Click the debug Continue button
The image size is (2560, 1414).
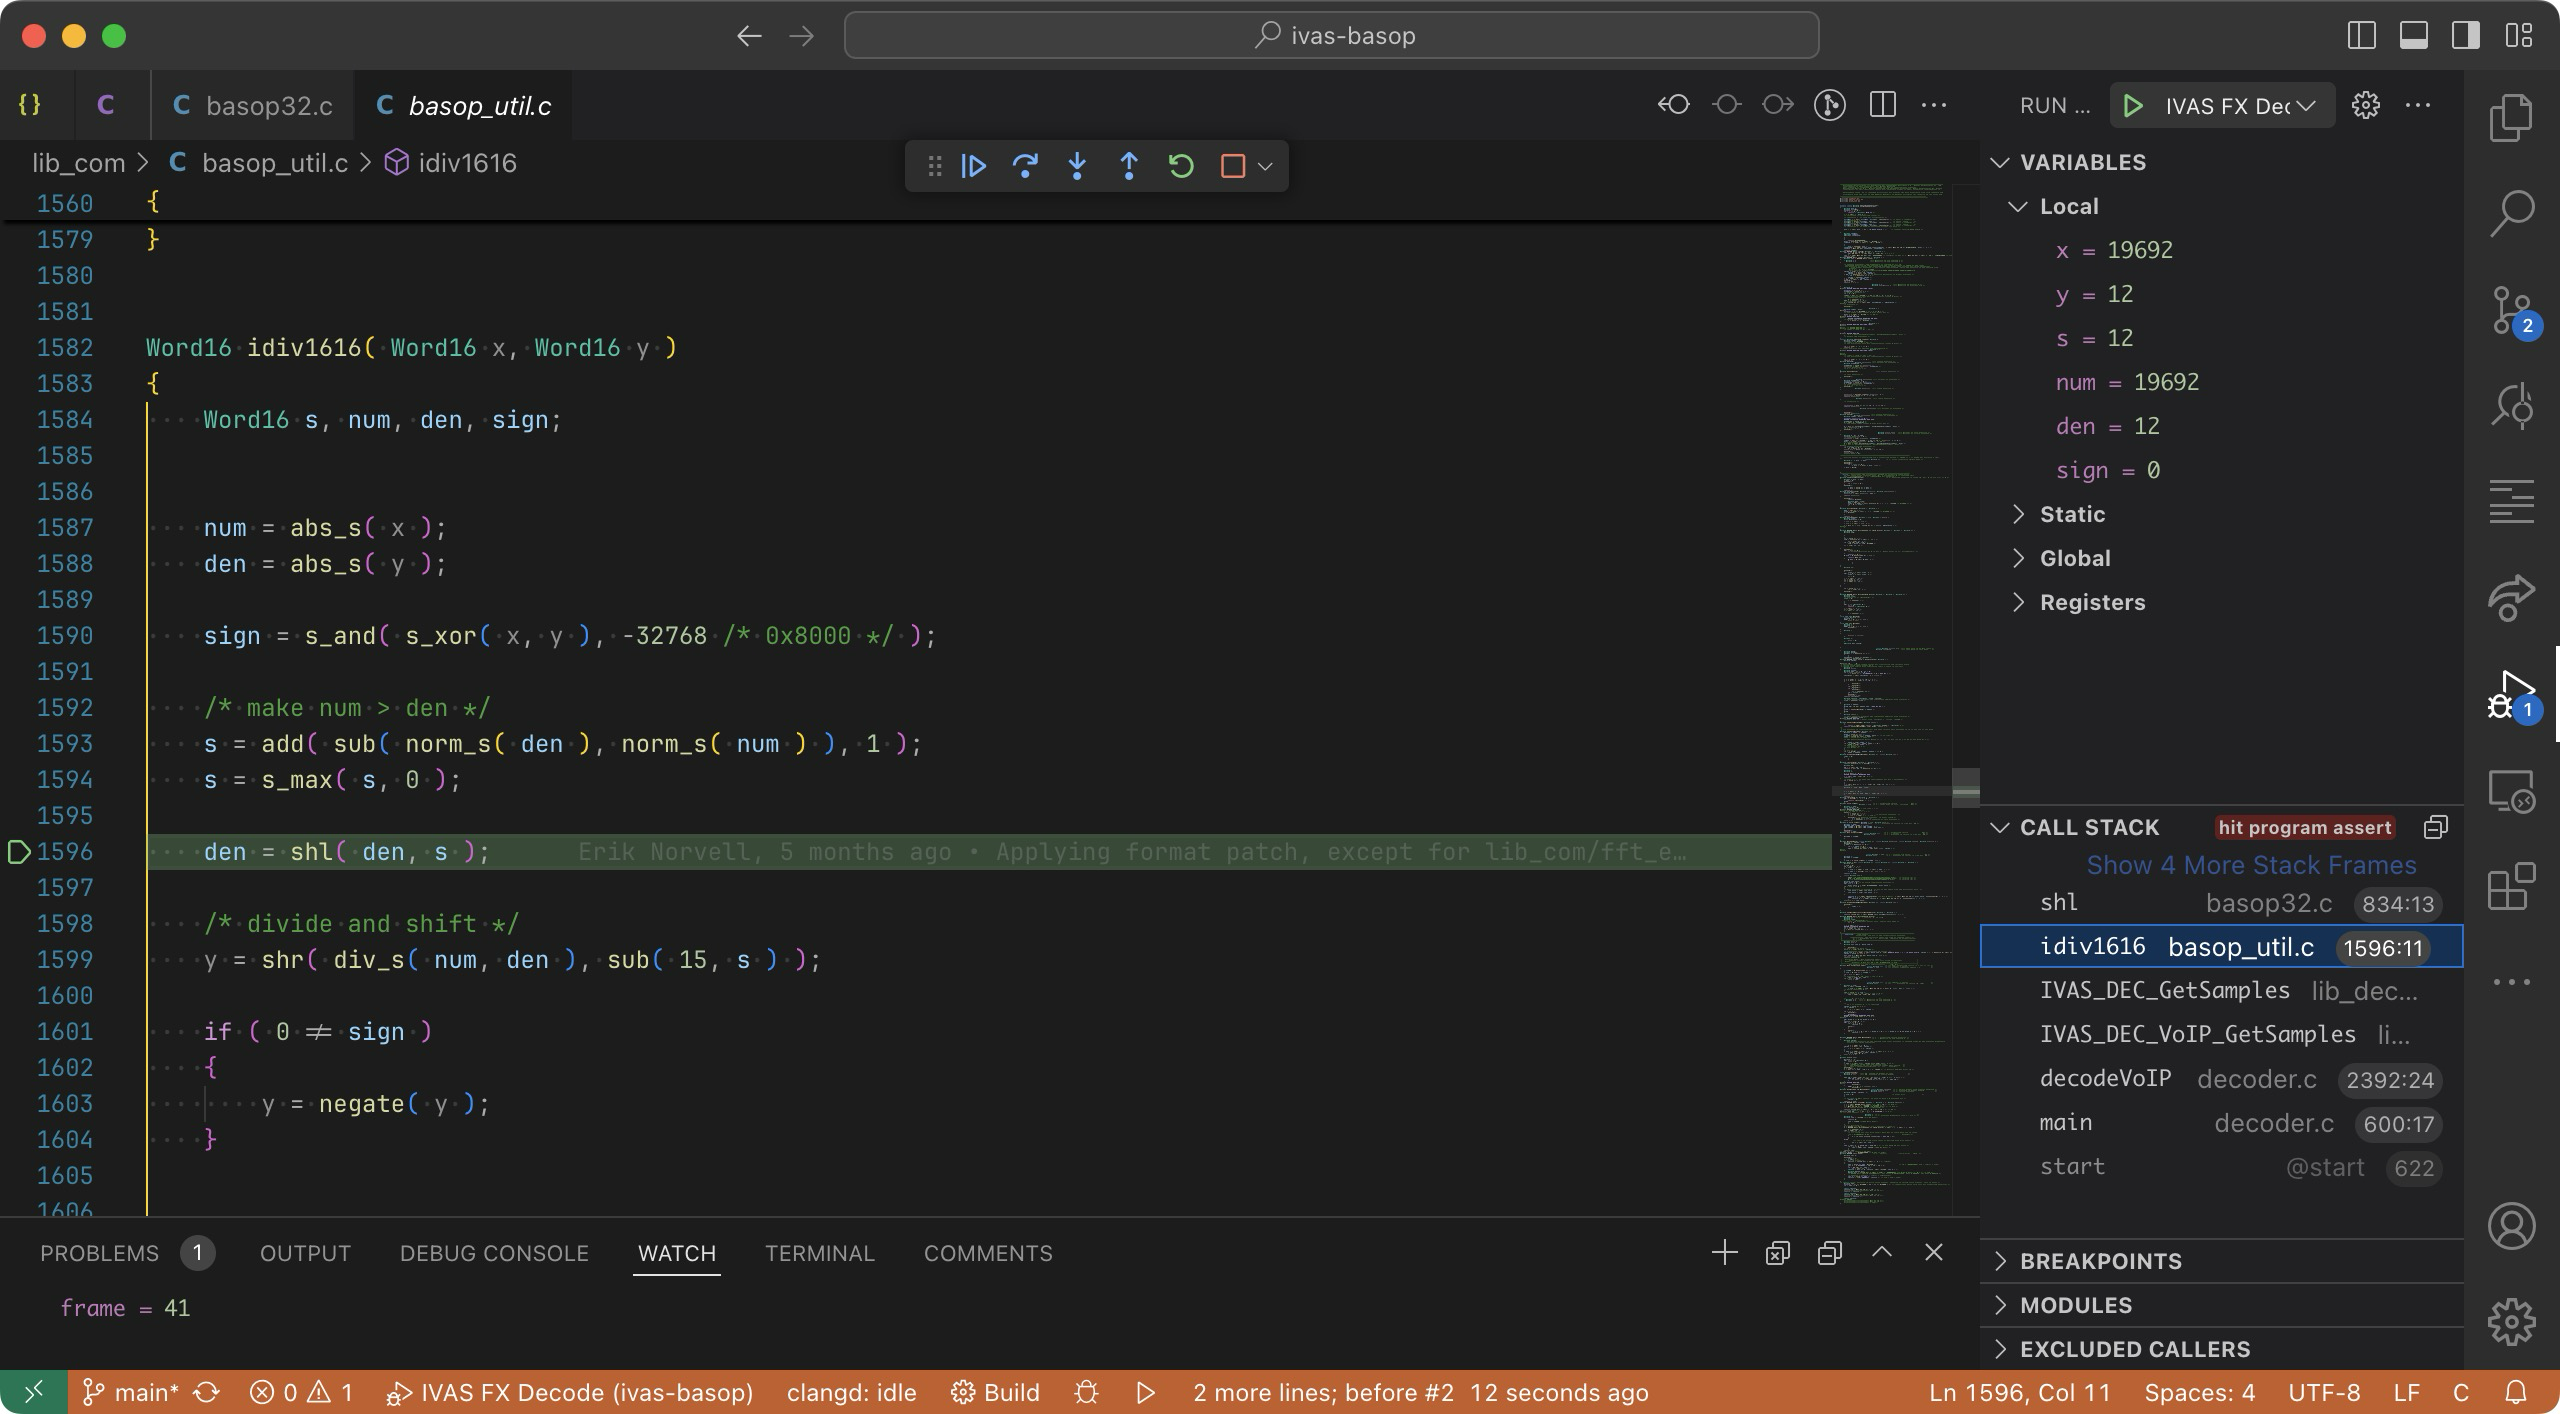[x=973, y=166]
